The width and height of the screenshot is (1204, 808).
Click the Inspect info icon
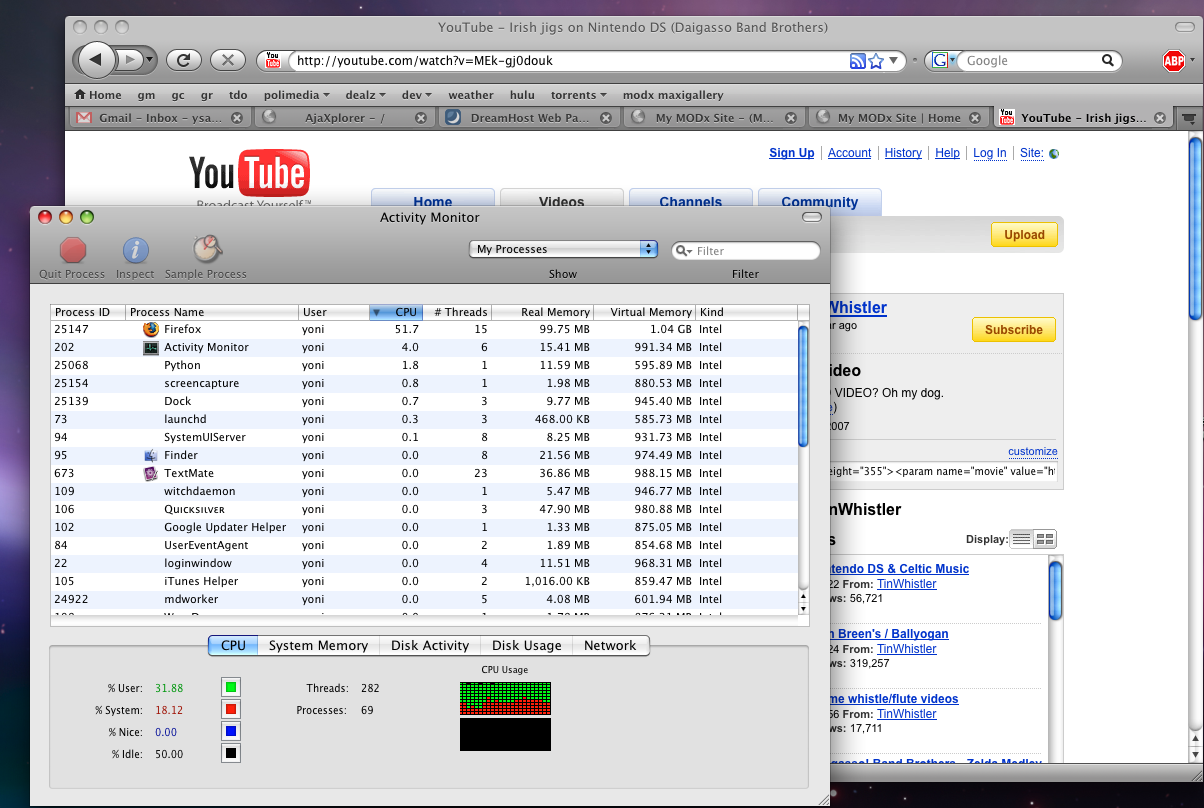tap(135, 250)
